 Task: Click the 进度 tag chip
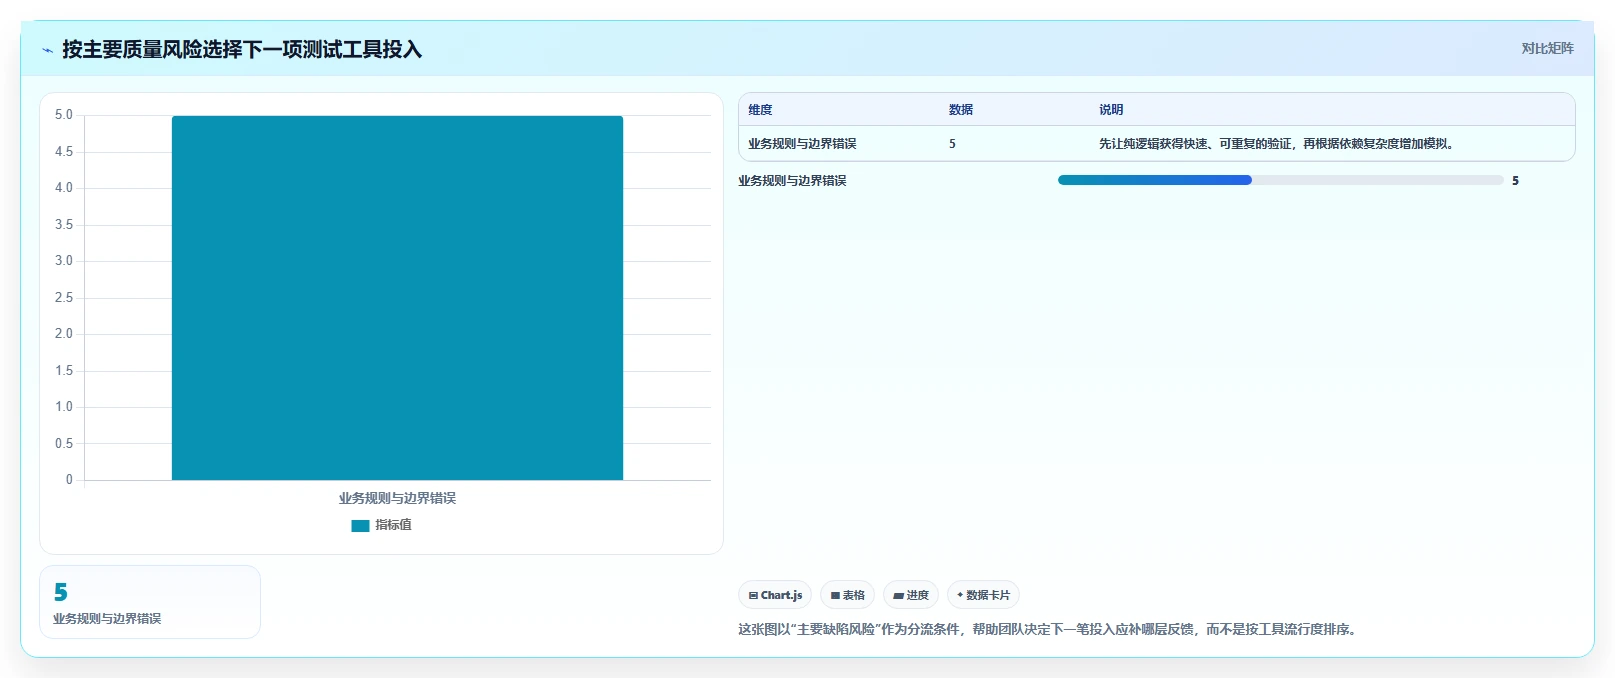[910, 595]
